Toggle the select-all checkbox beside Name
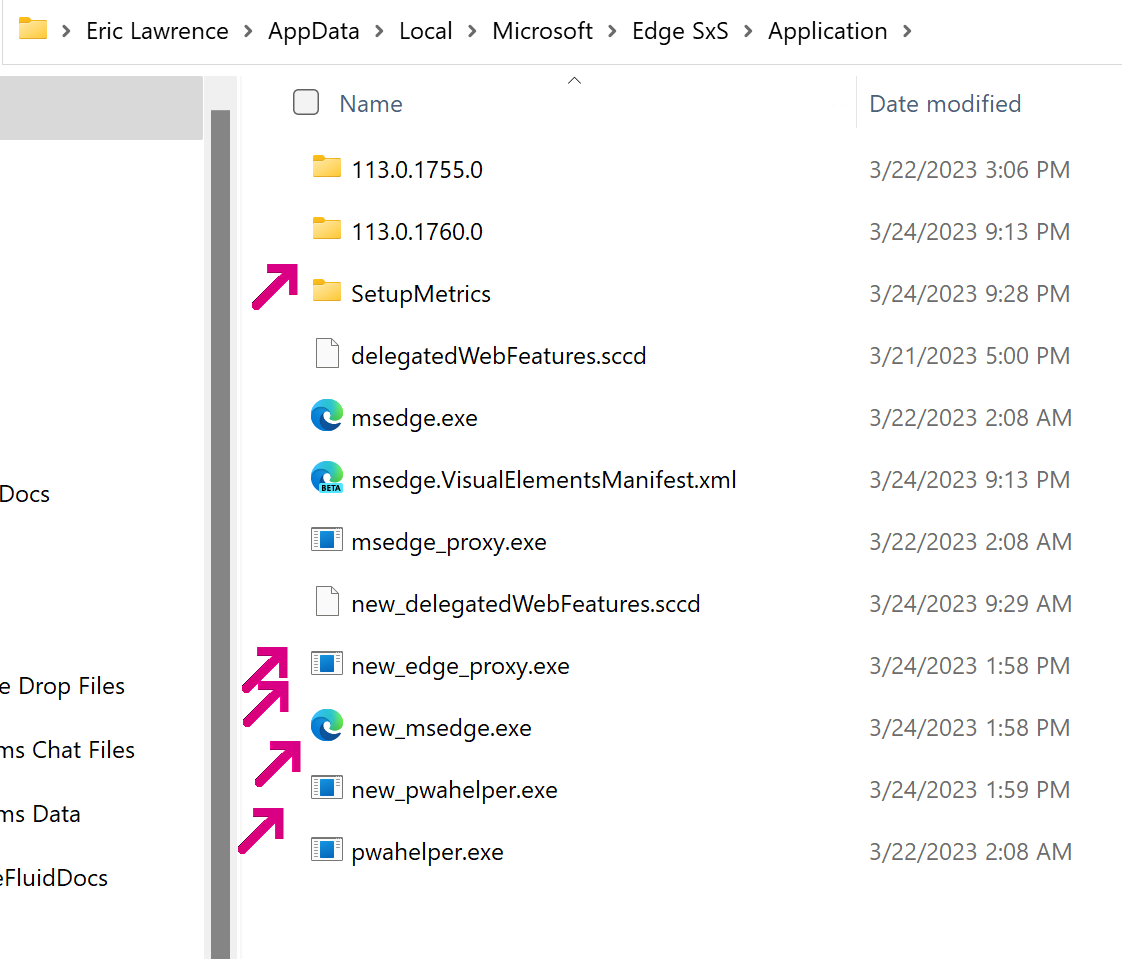 pos(306,102)
